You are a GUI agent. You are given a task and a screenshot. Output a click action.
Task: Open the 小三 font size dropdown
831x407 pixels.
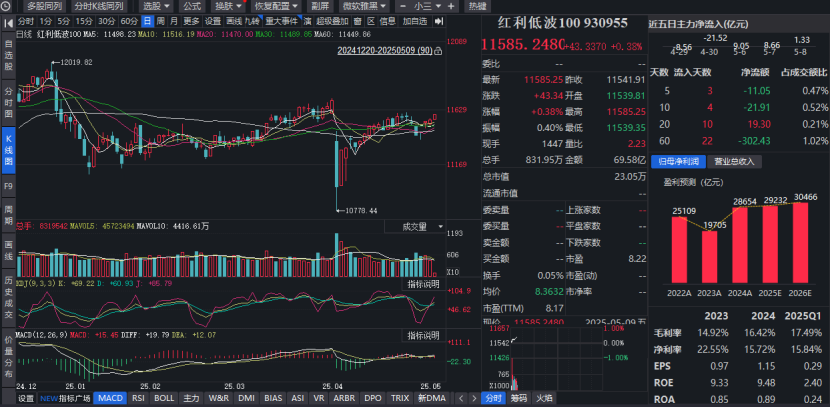pos(427,6)
